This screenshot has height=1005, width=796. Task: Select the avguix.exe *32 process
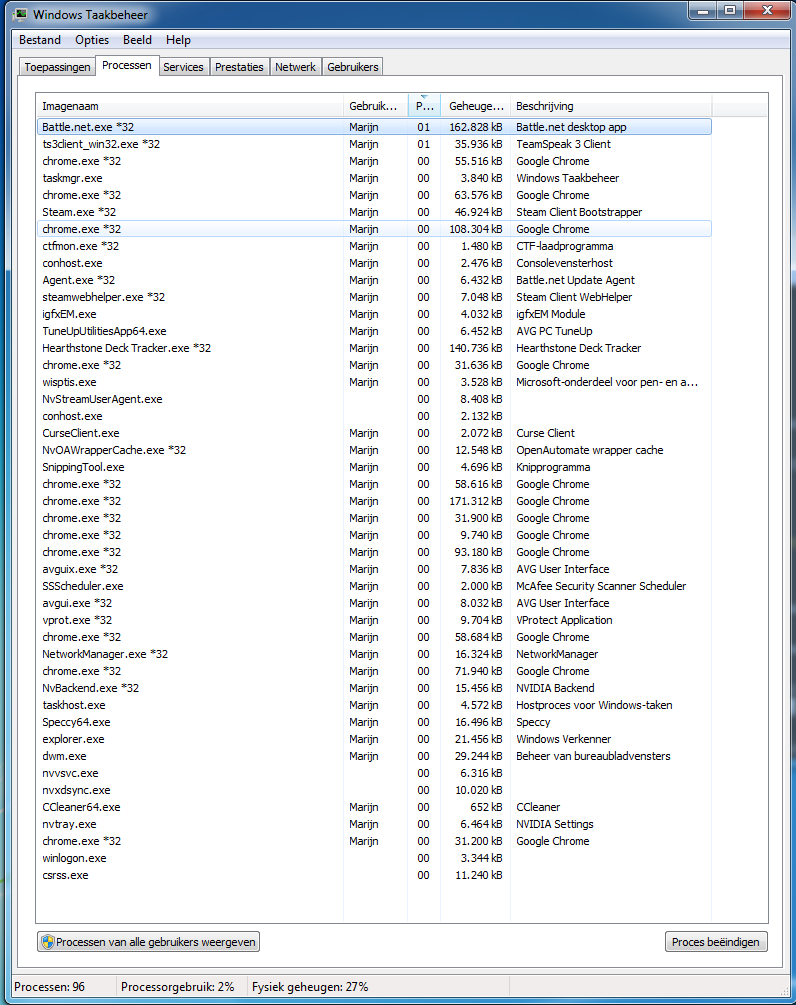[374, 569]
